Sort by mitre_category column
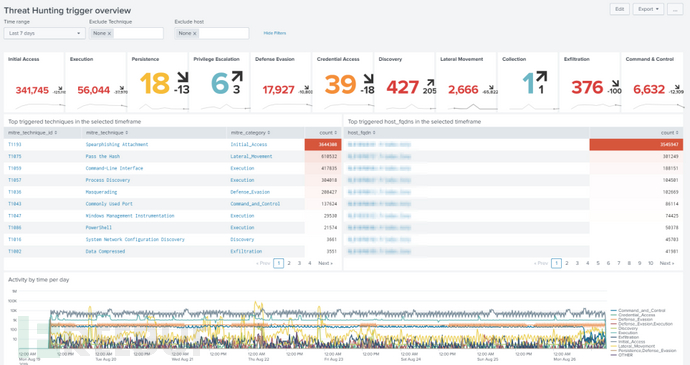The width and height of the screenshot is (690, 365). coord(250,133)
